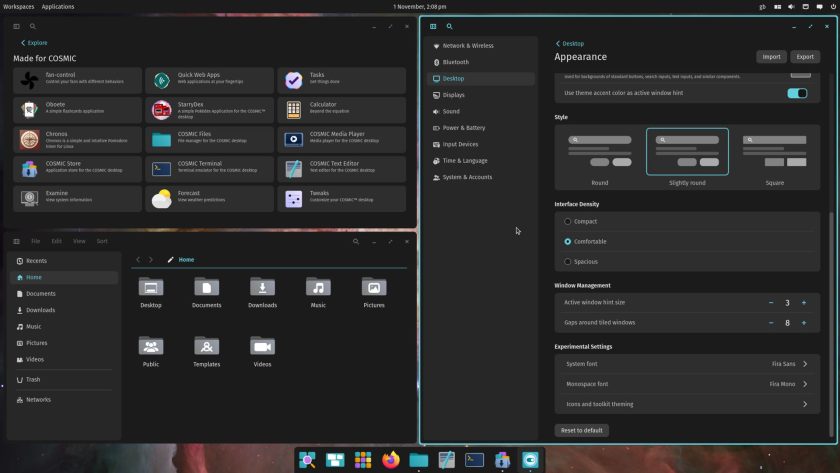The image size is (840, 473).
Task: Select the Oboete flashcards app
Action: [x=77, y=110]
